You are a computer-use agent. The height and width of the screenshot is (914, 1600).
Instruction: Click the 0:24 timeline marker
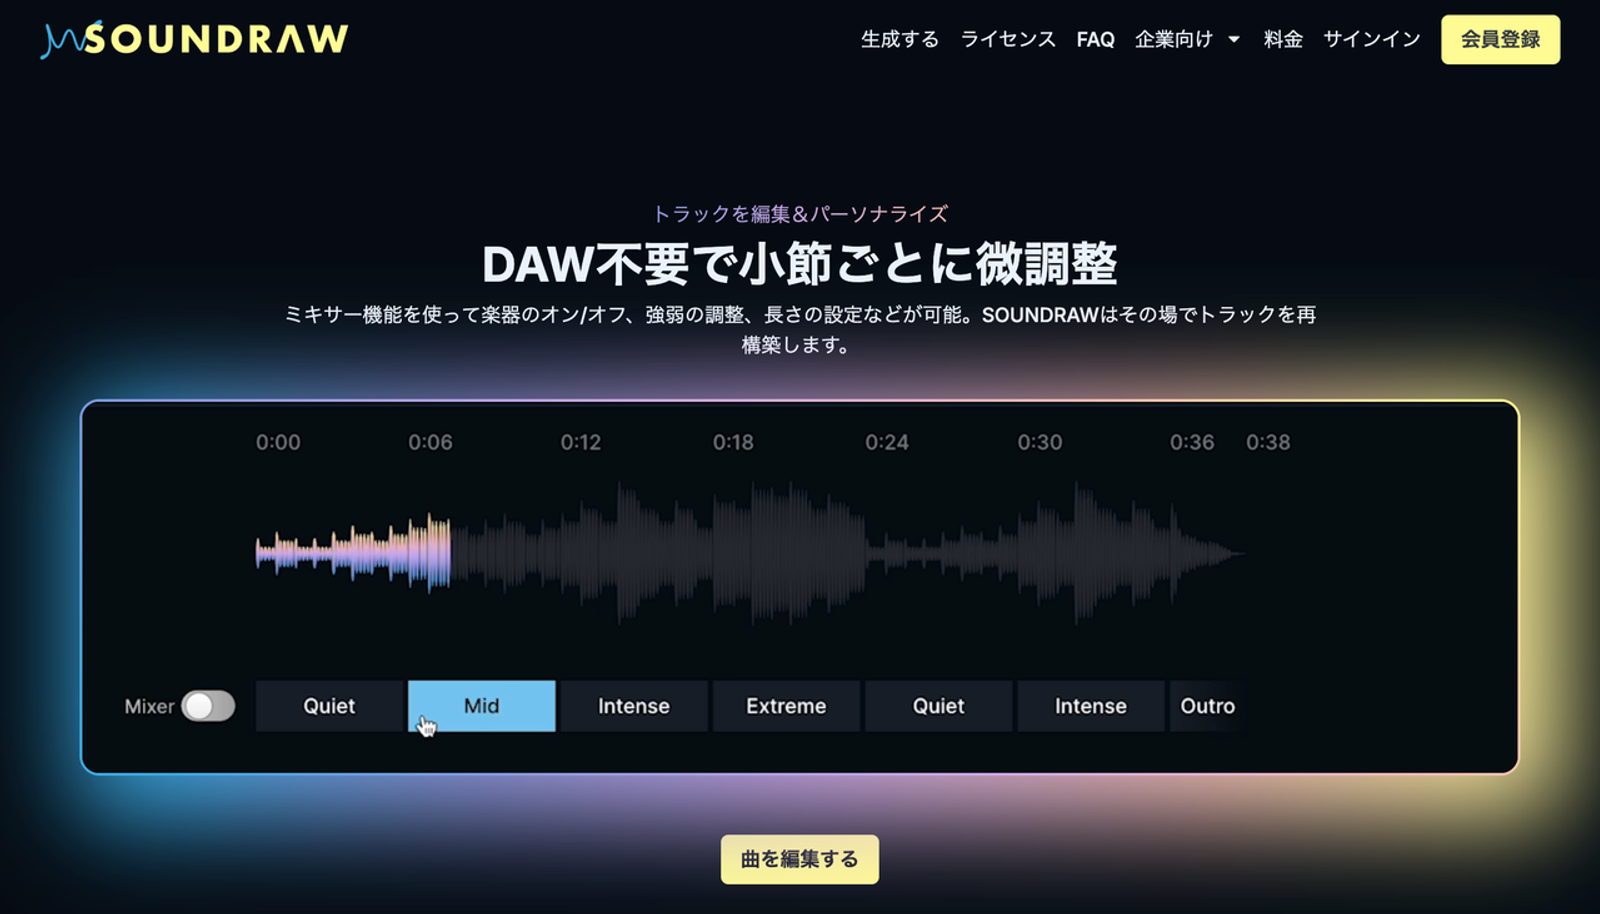[887, 442]
